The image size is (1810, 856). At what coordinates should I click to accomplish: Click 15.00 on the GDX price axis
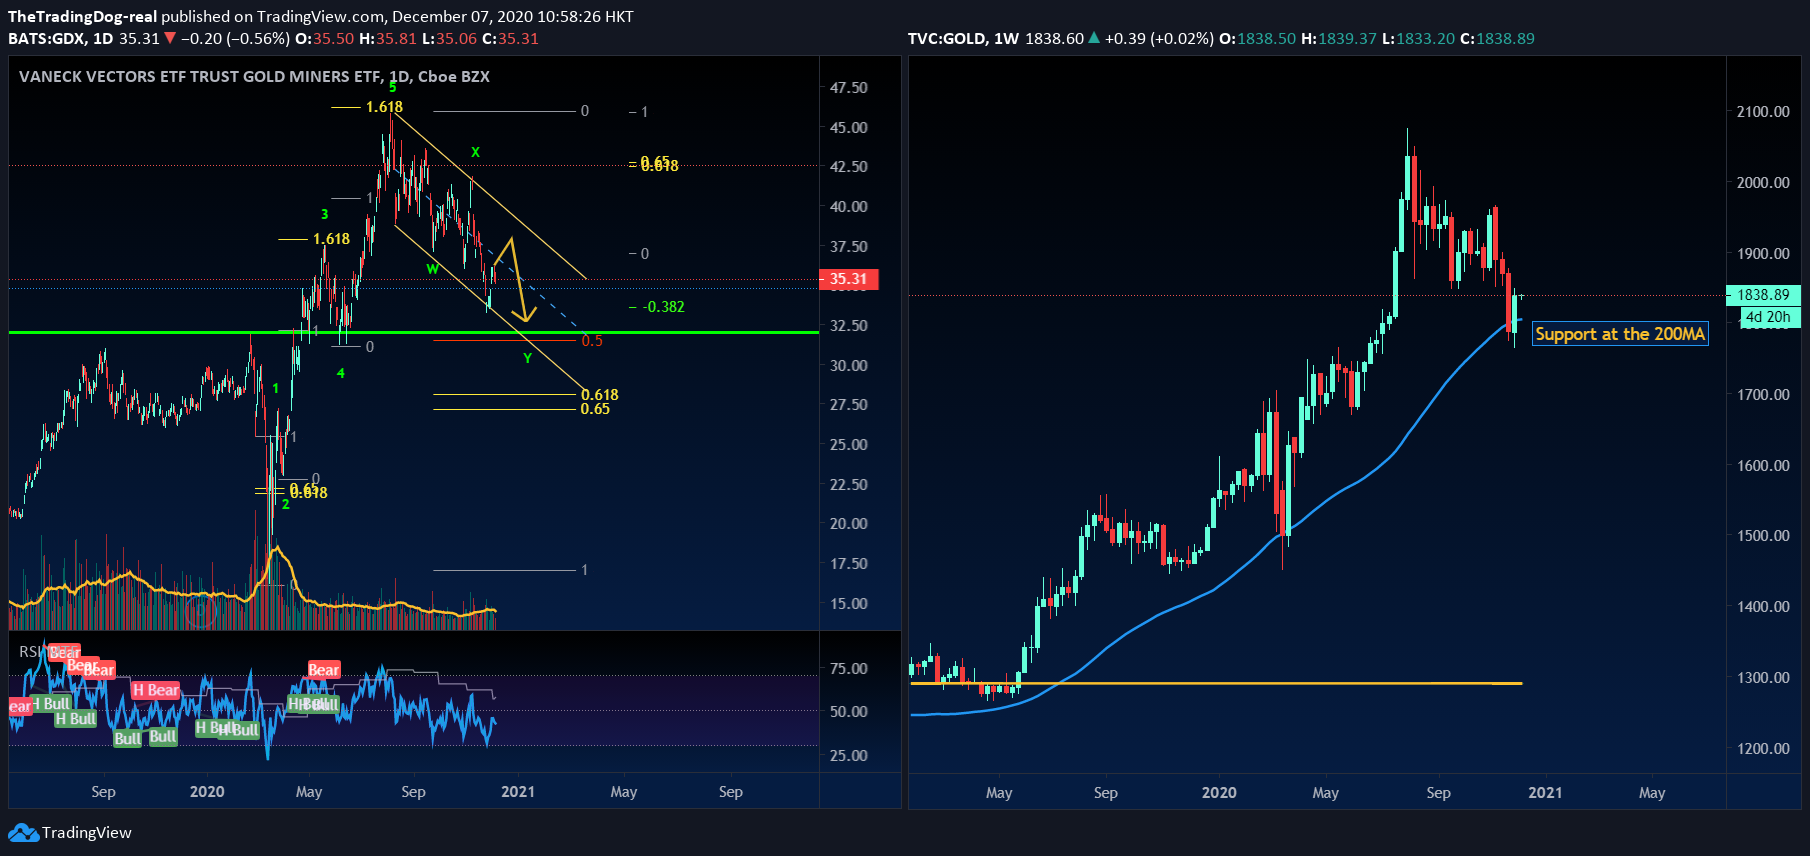coord(849,603)
